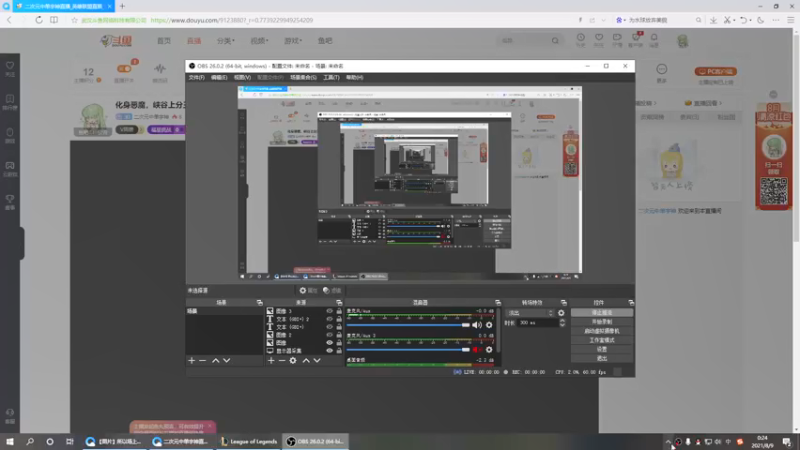Add a new scene with the plus button
Image resolution: width=800 pixels, height=450 pixels.
pos(192,361)
